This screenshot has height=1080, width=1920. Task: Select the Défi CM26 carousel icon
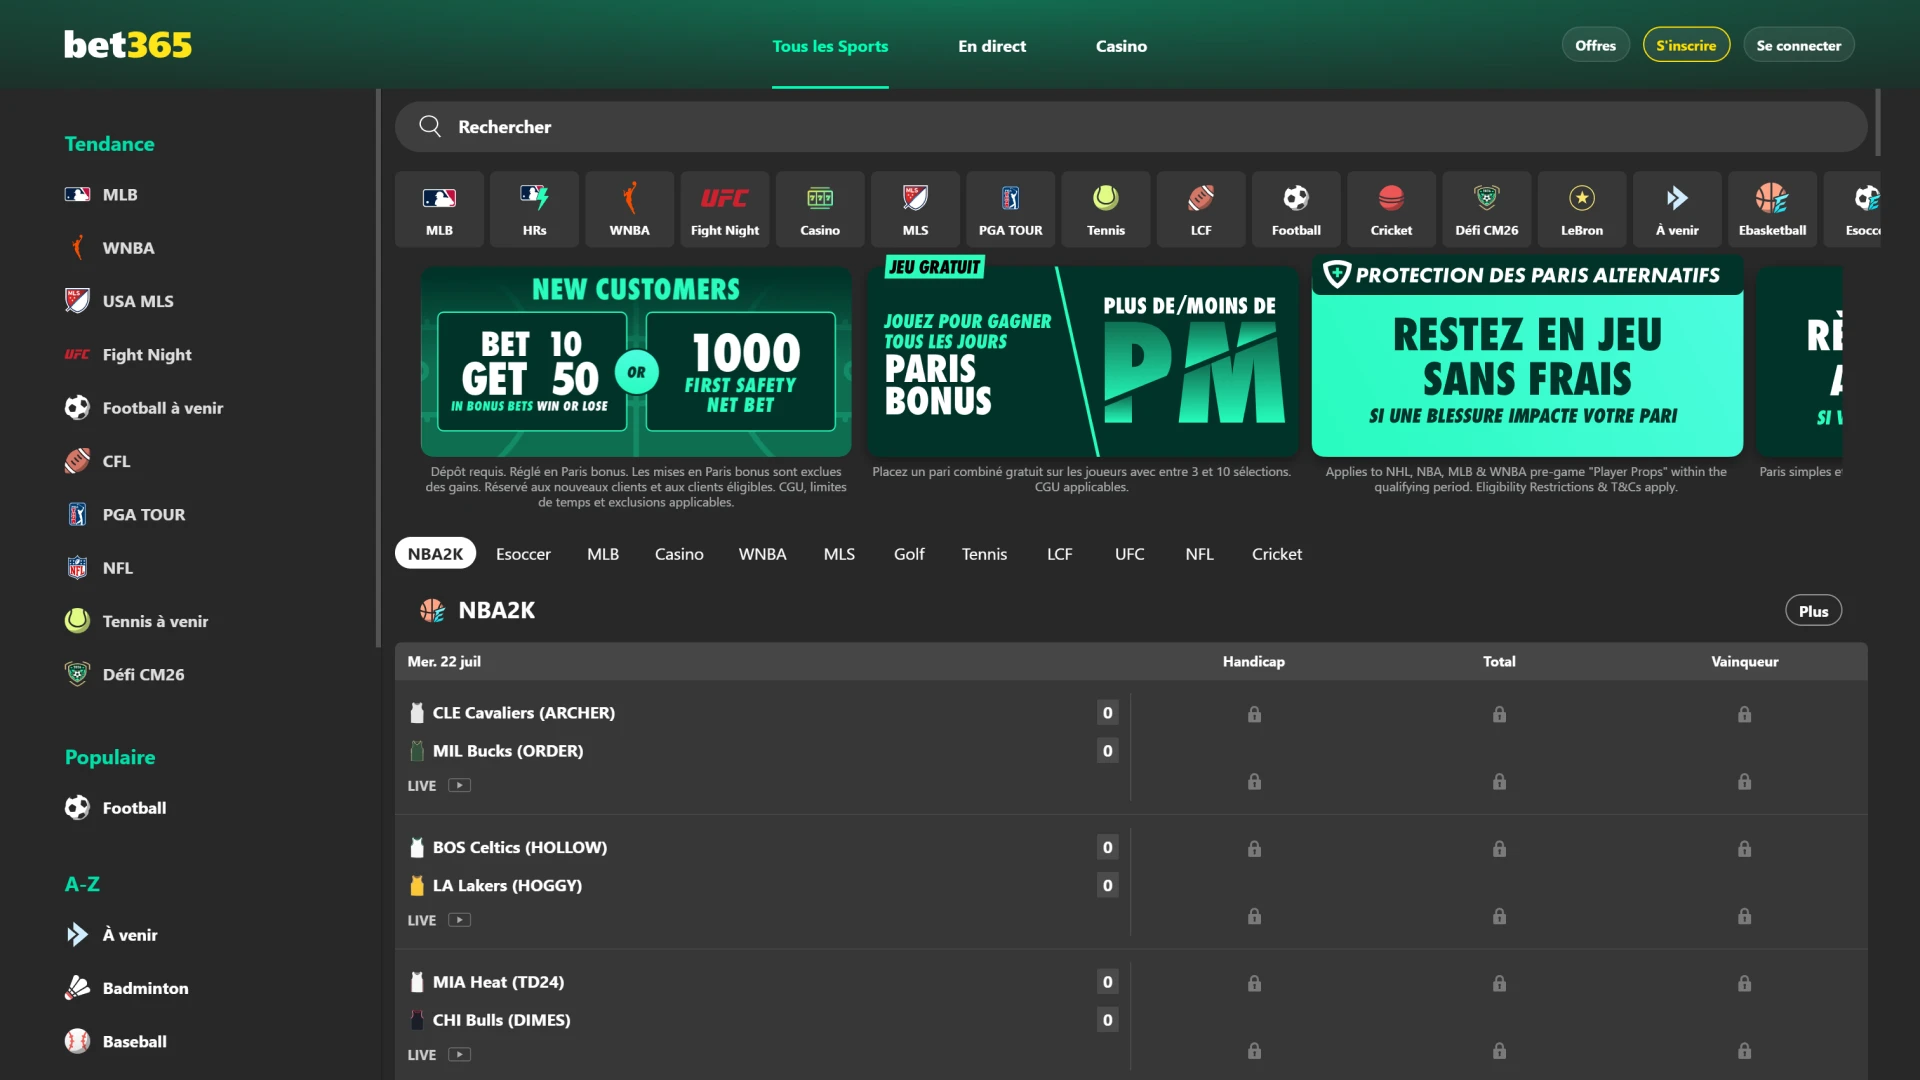pos(1486,209)
